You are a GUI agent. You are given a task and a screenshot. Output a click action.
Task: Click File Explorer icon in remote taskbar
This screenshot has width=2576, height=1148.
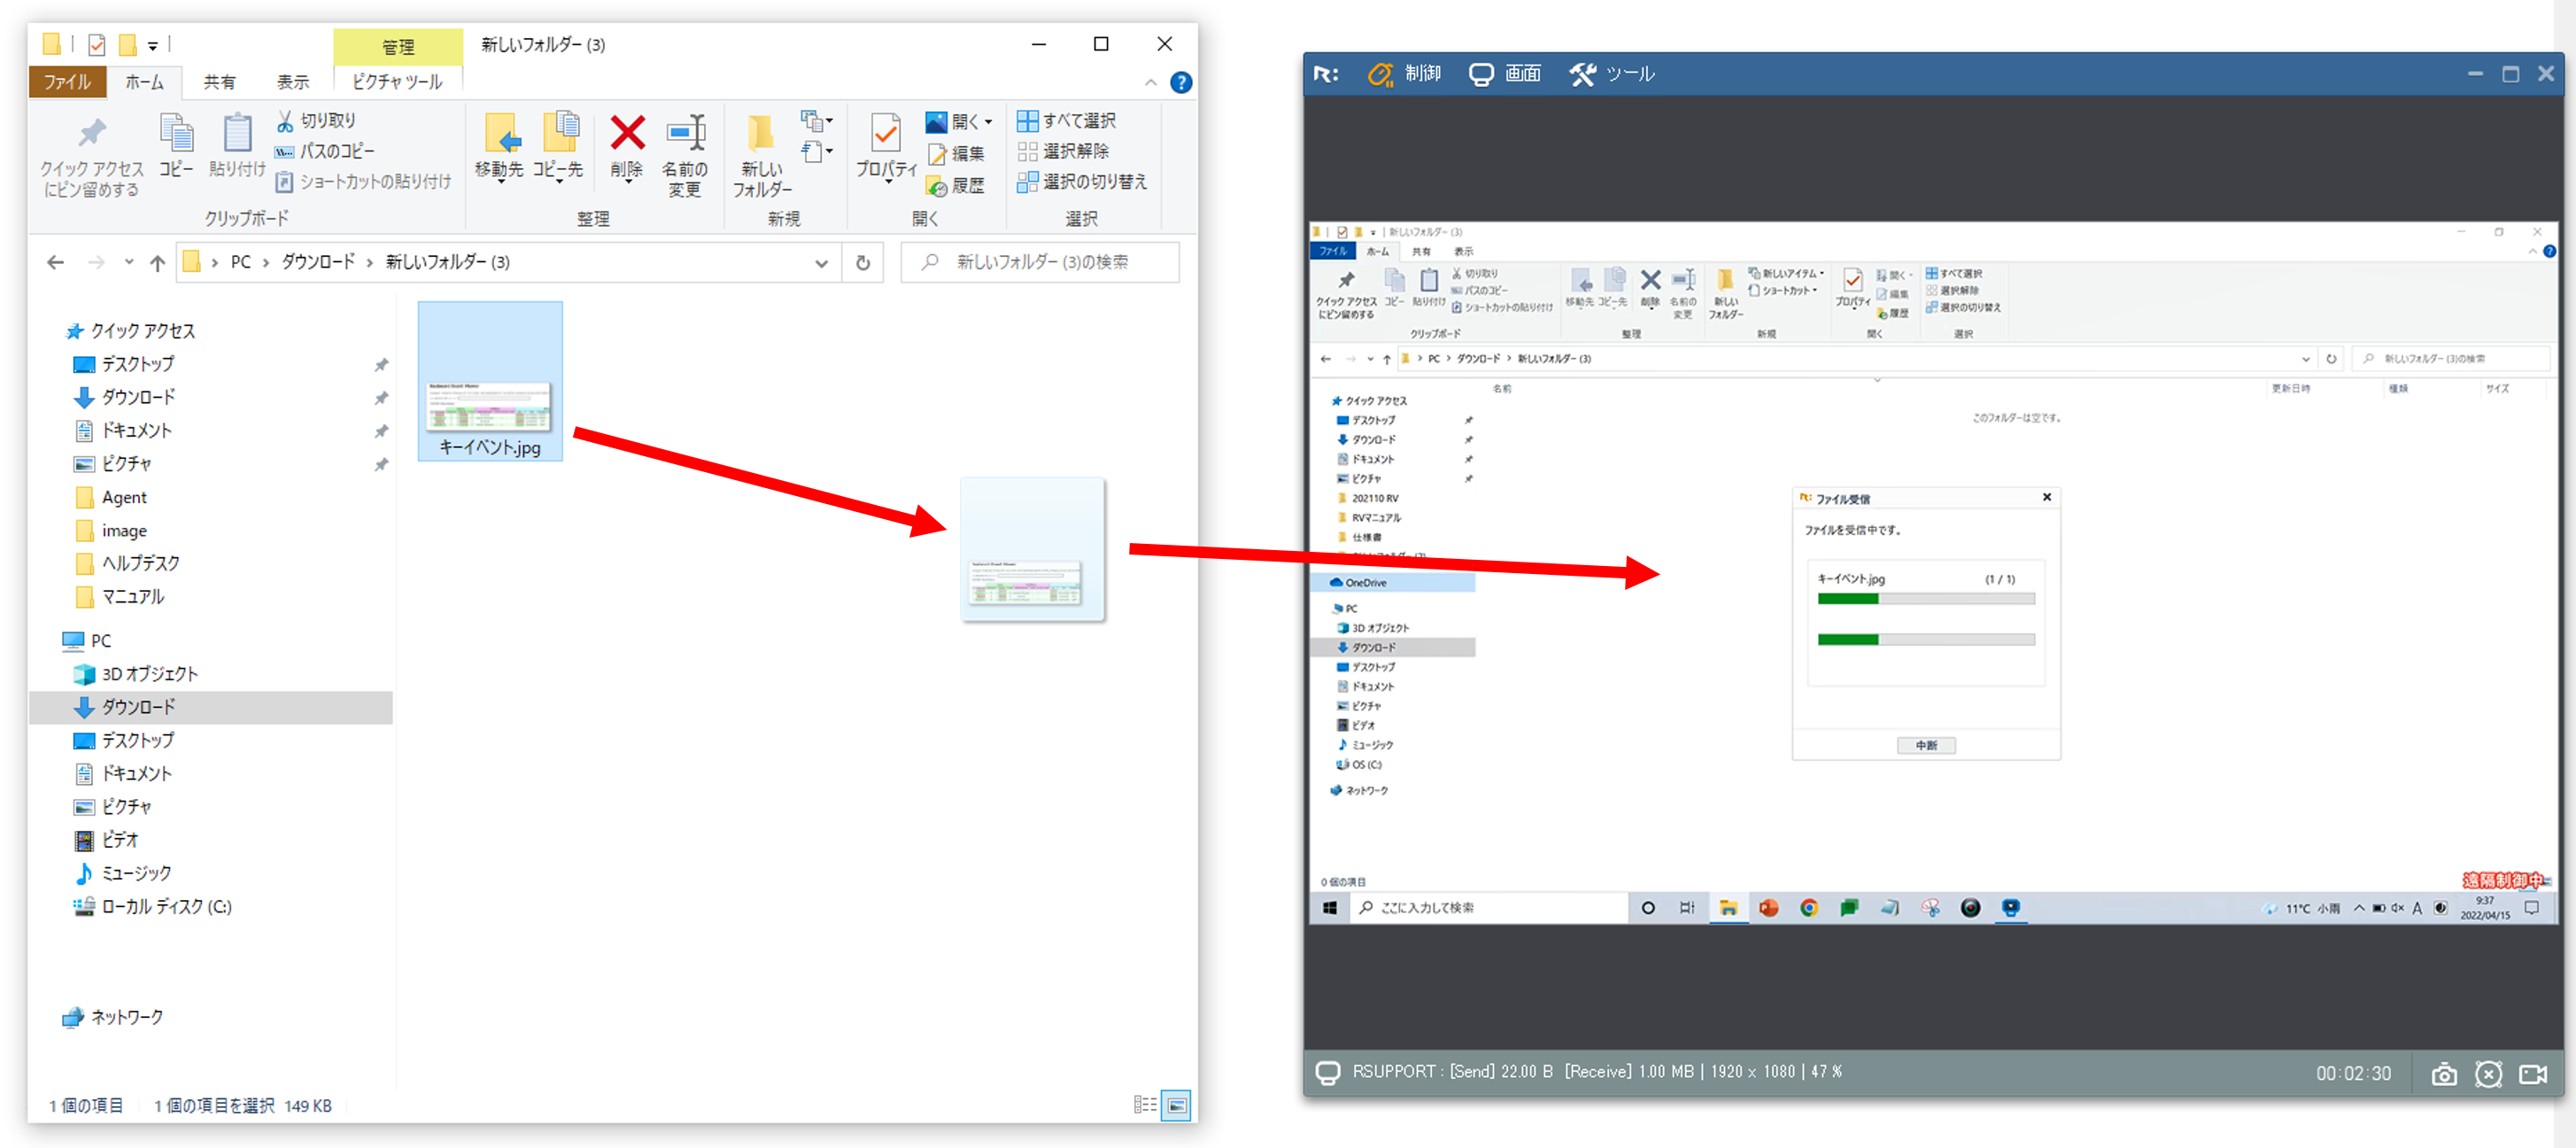point(1728,908)
